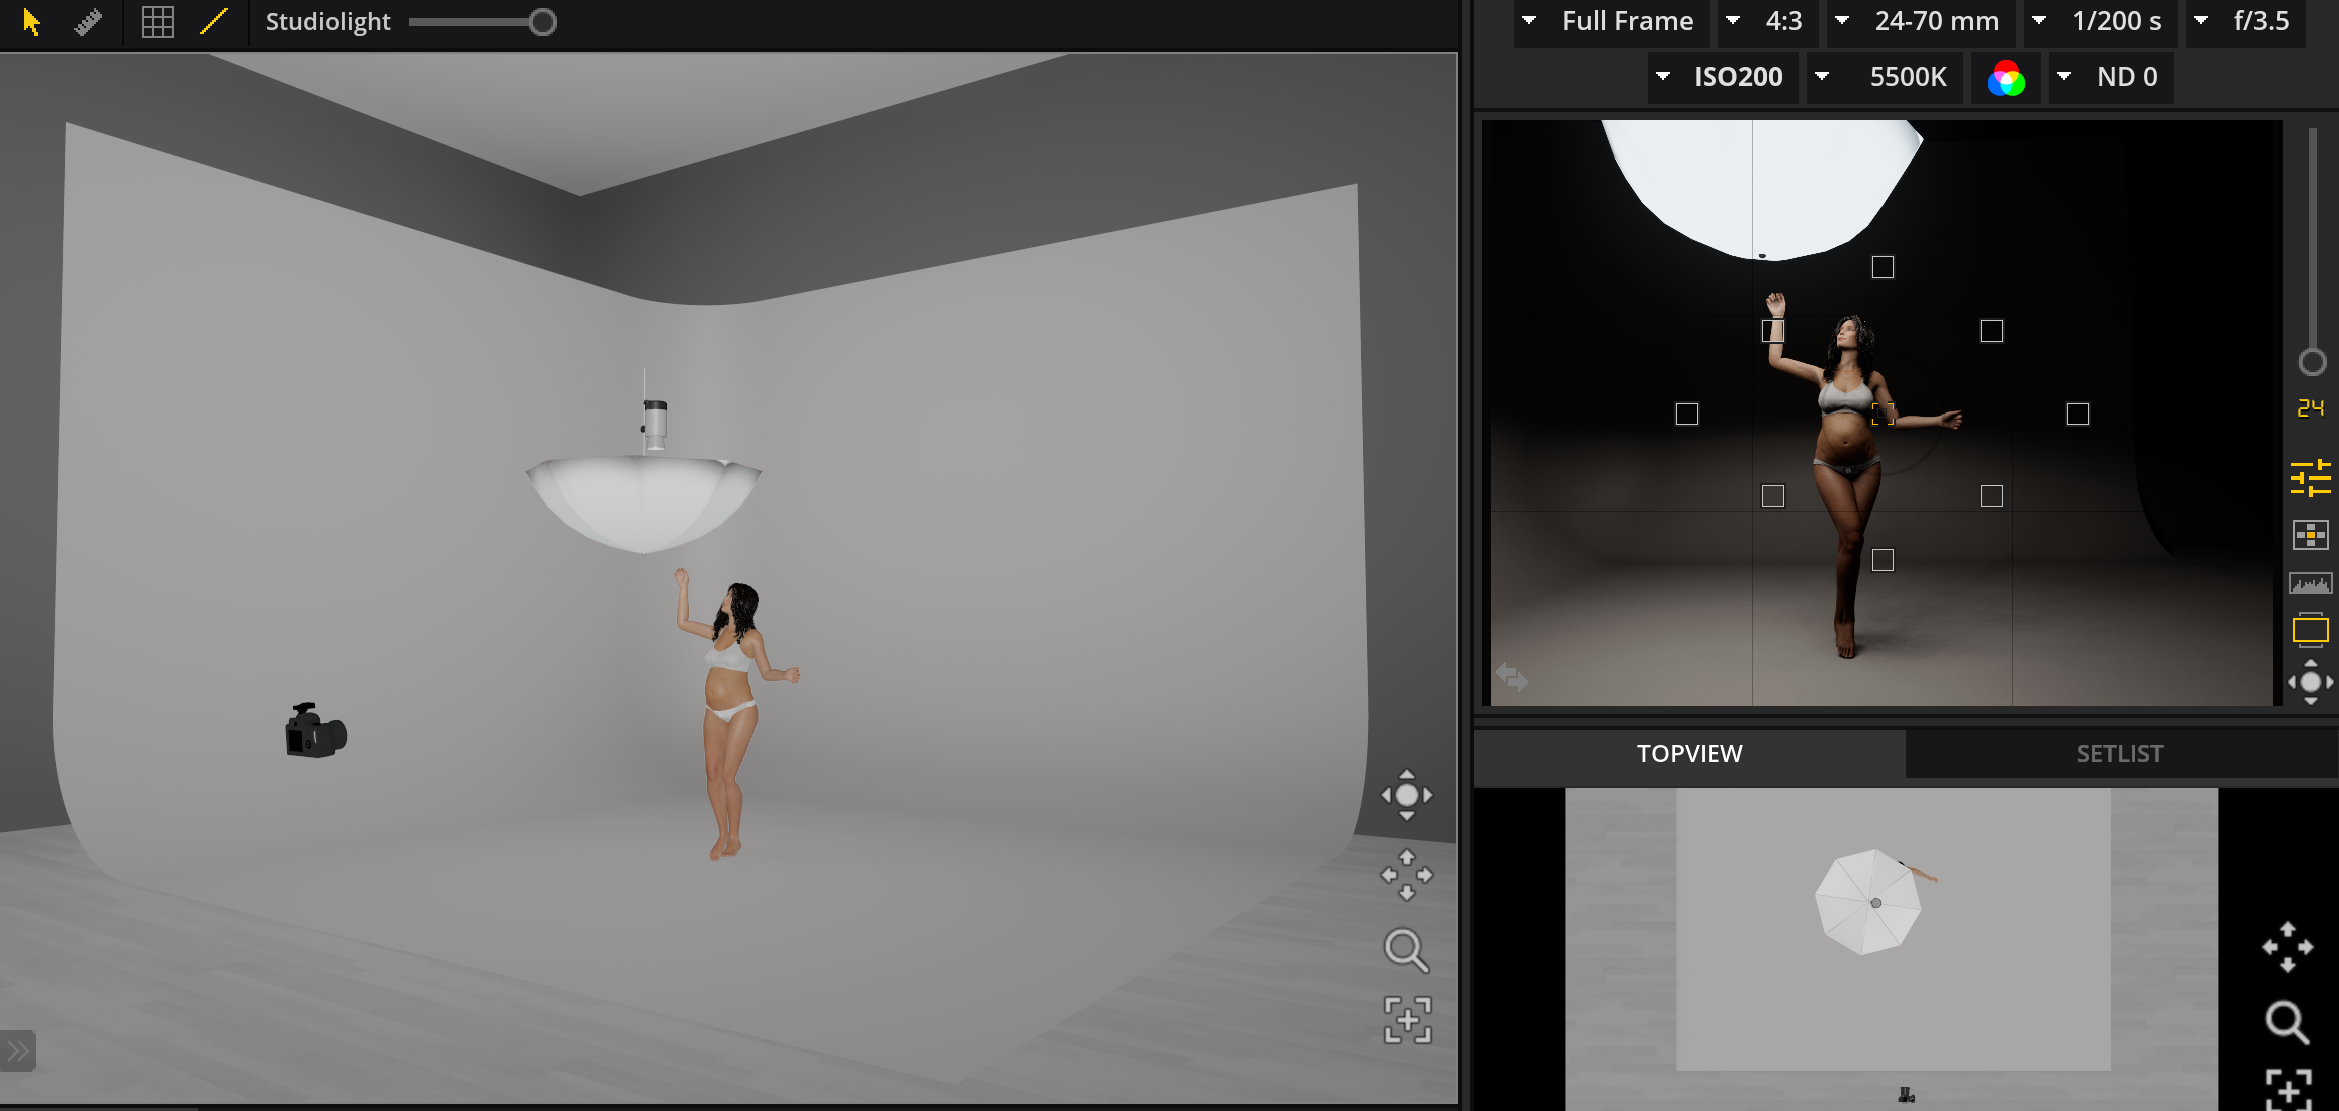Click the 3D view magnifier zoom icon

[x=1405, y=950]
